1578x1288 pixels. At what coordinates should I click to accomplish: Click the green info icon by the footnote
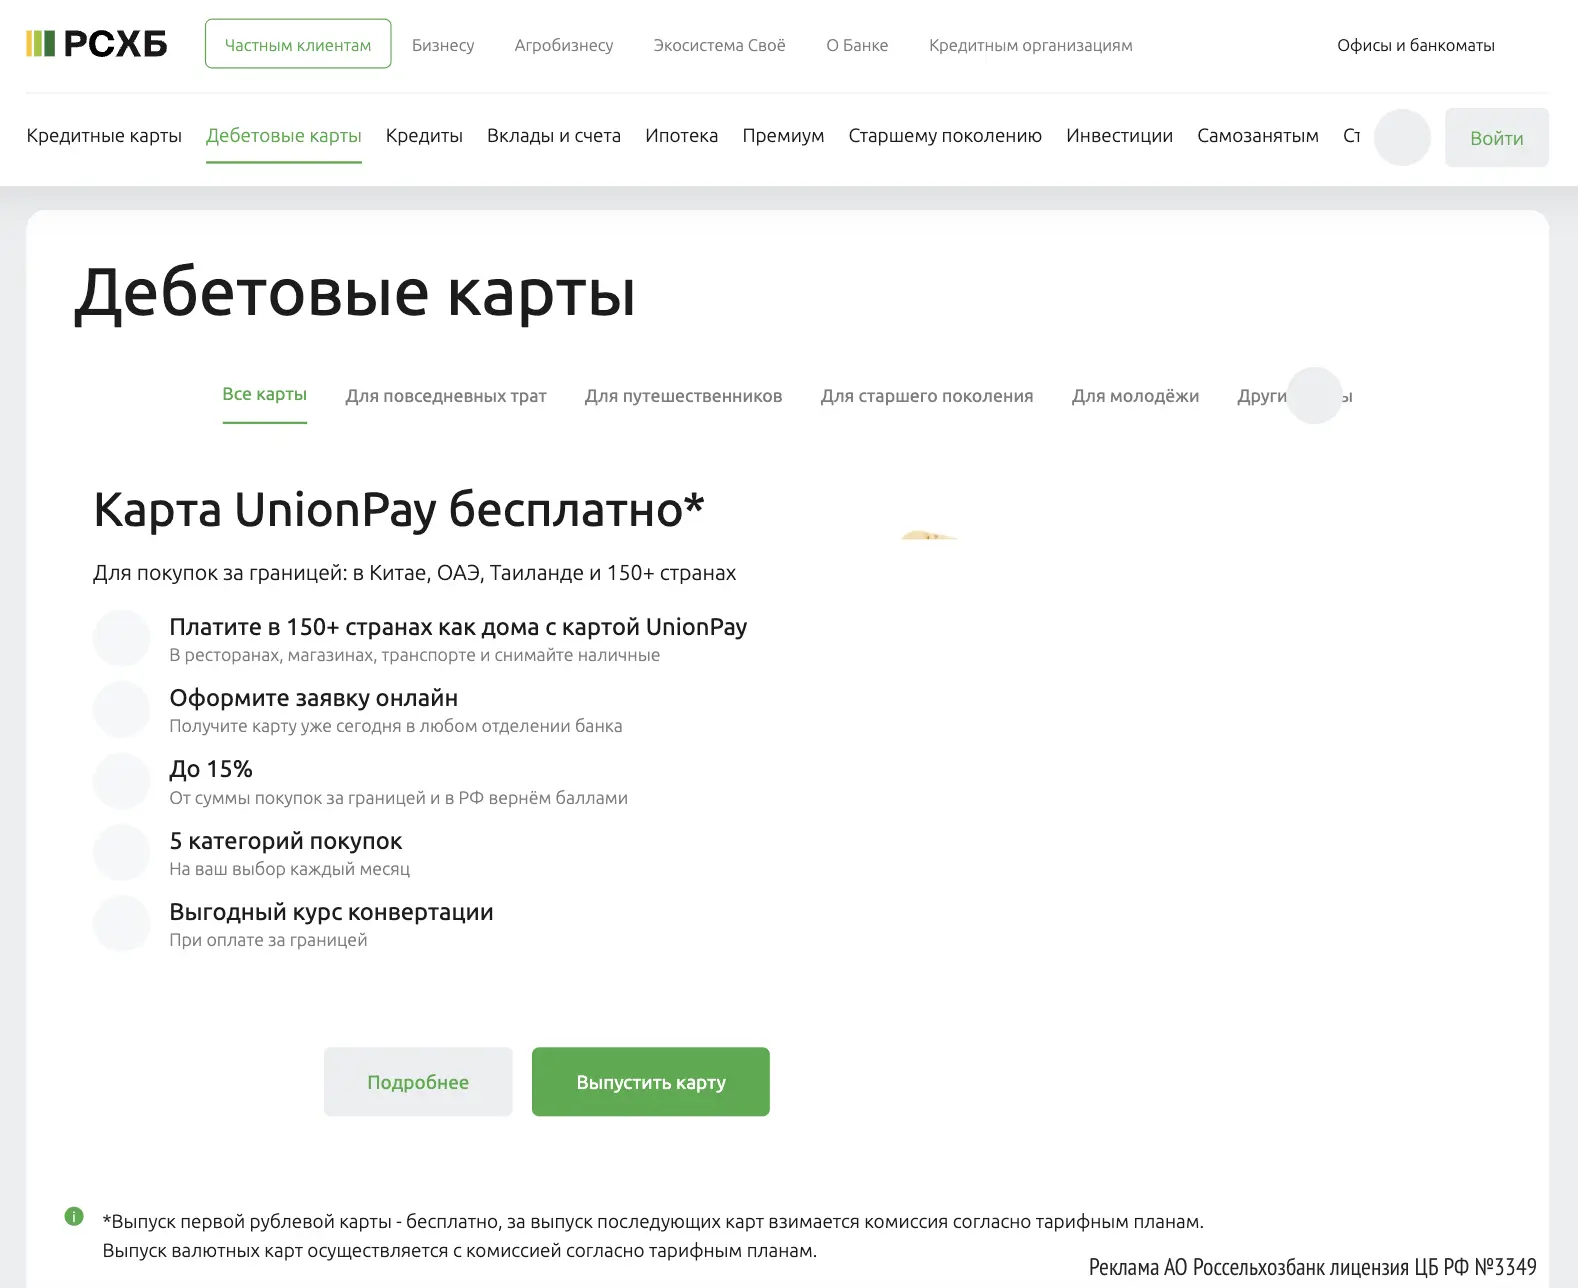point(74,1216)
